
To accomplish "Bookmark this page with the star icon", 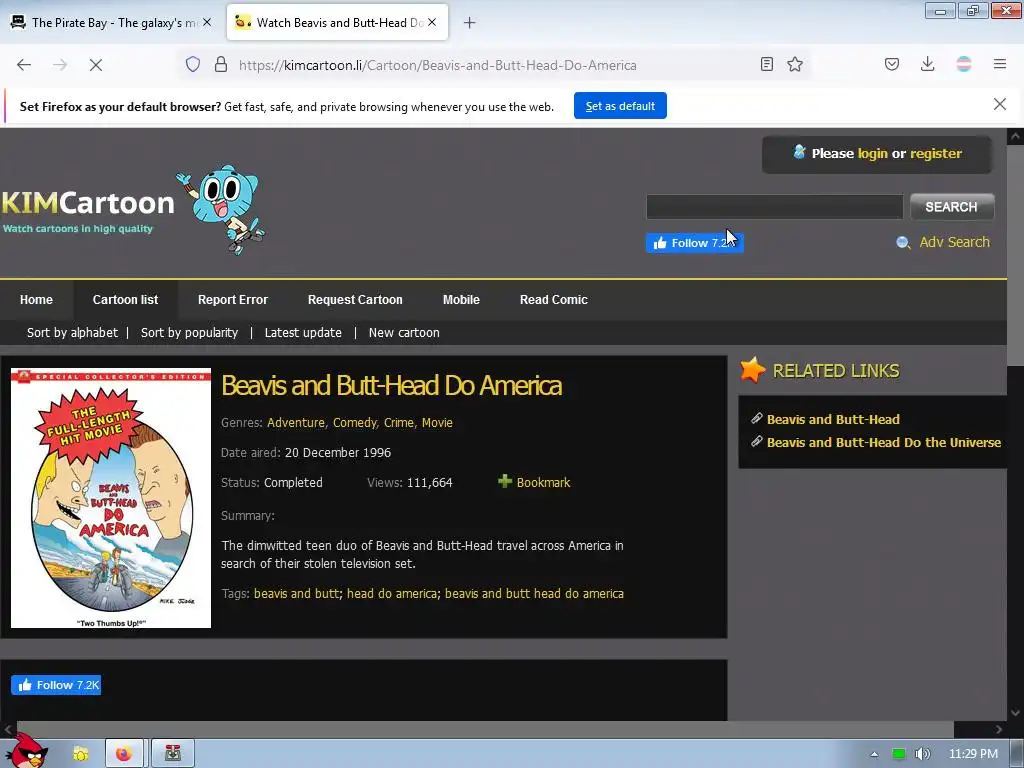I will coord(795,64).
